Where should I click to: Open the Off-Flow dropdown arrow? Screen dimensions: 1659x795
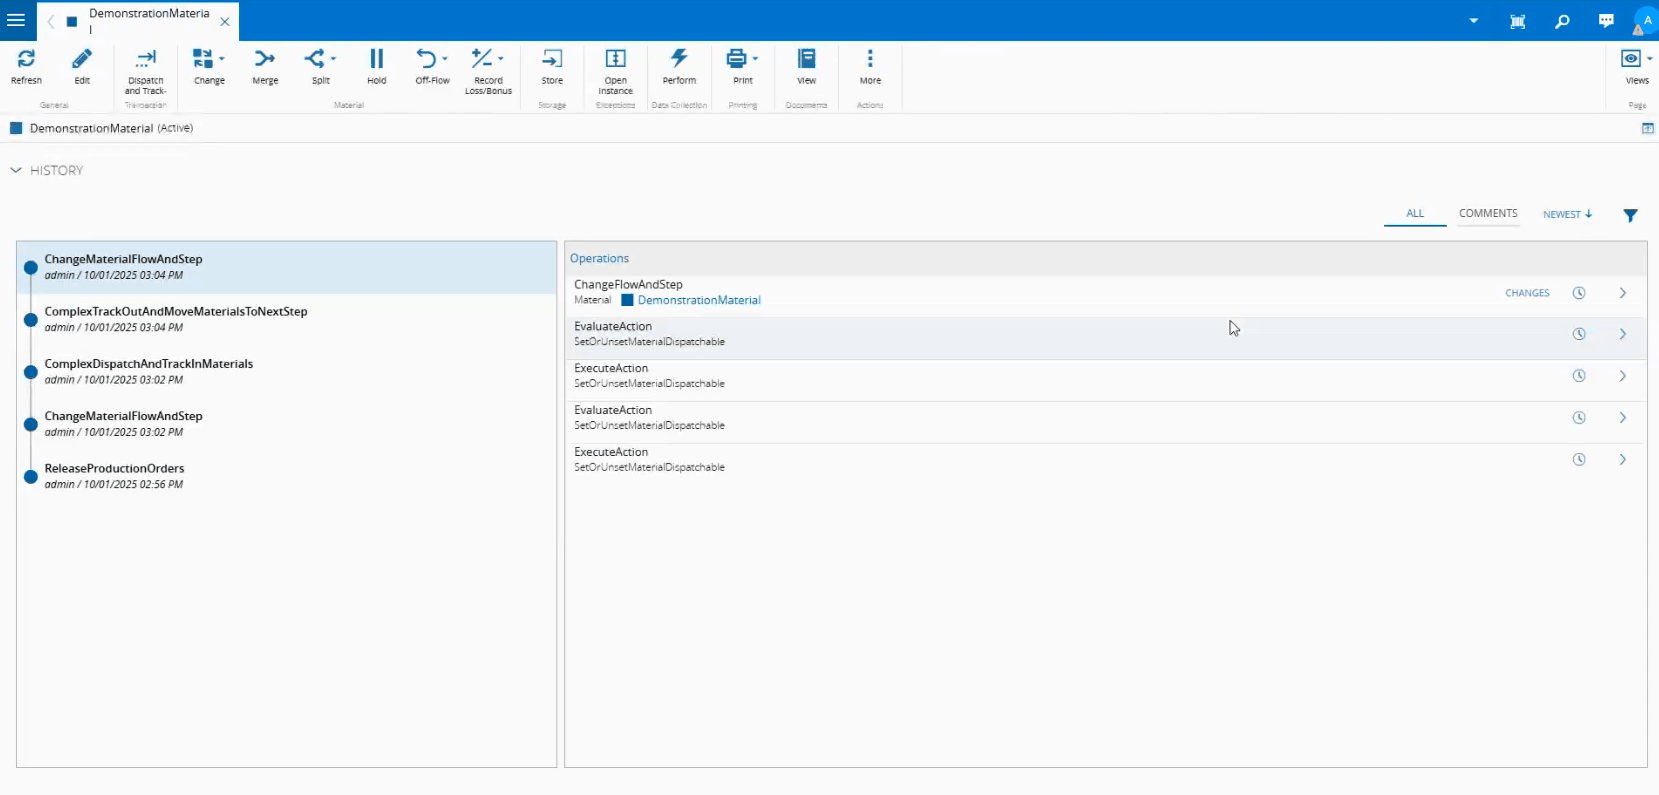coord(445,58)
